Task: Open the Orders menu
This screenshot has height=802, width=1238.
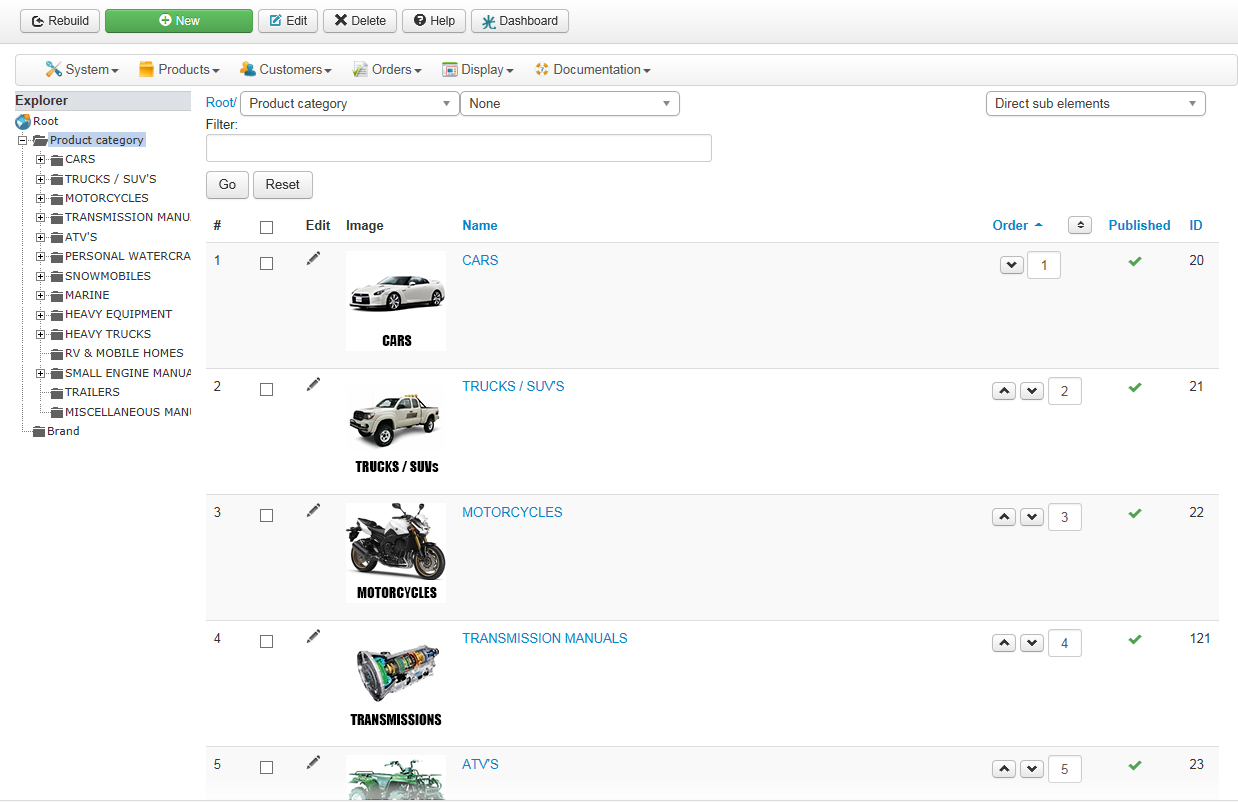Action: point(387,70)
